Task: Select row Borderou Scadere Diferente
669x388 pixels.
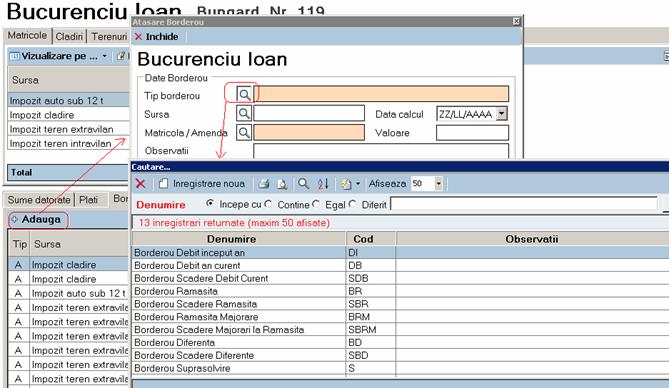Action: click(x=400, y=355)
